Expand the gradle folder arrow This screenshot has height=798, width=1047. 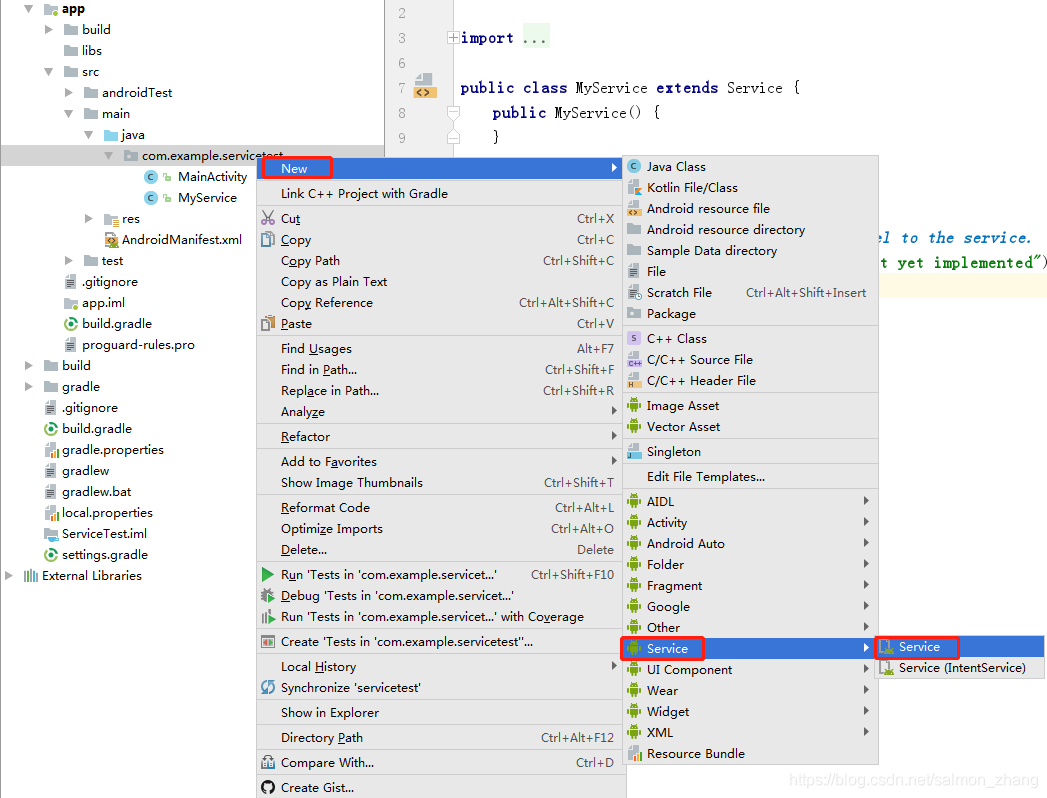28,386
